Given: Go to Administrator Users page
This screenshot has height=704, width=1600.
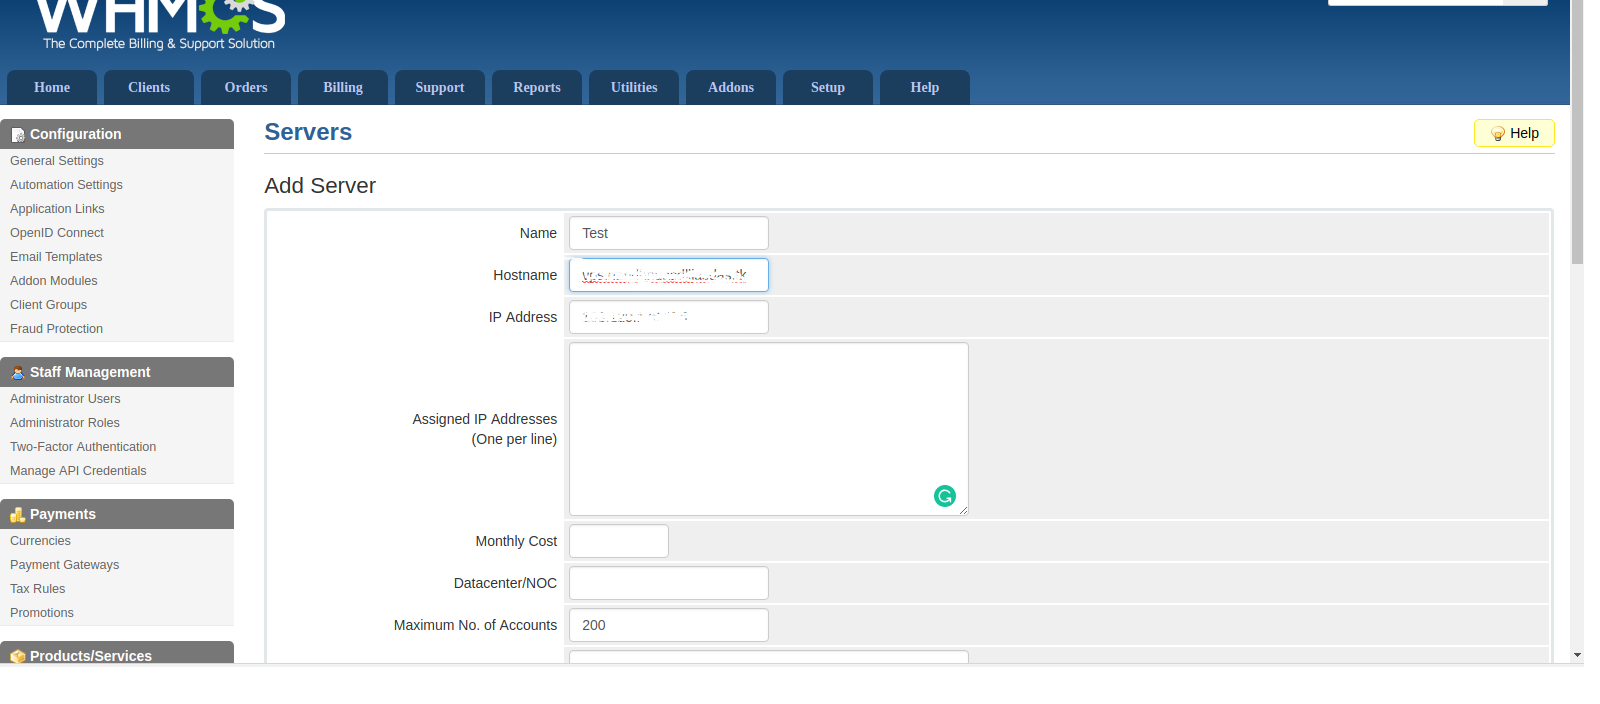Looking at the screenshot, I should [x=65, y=399].
